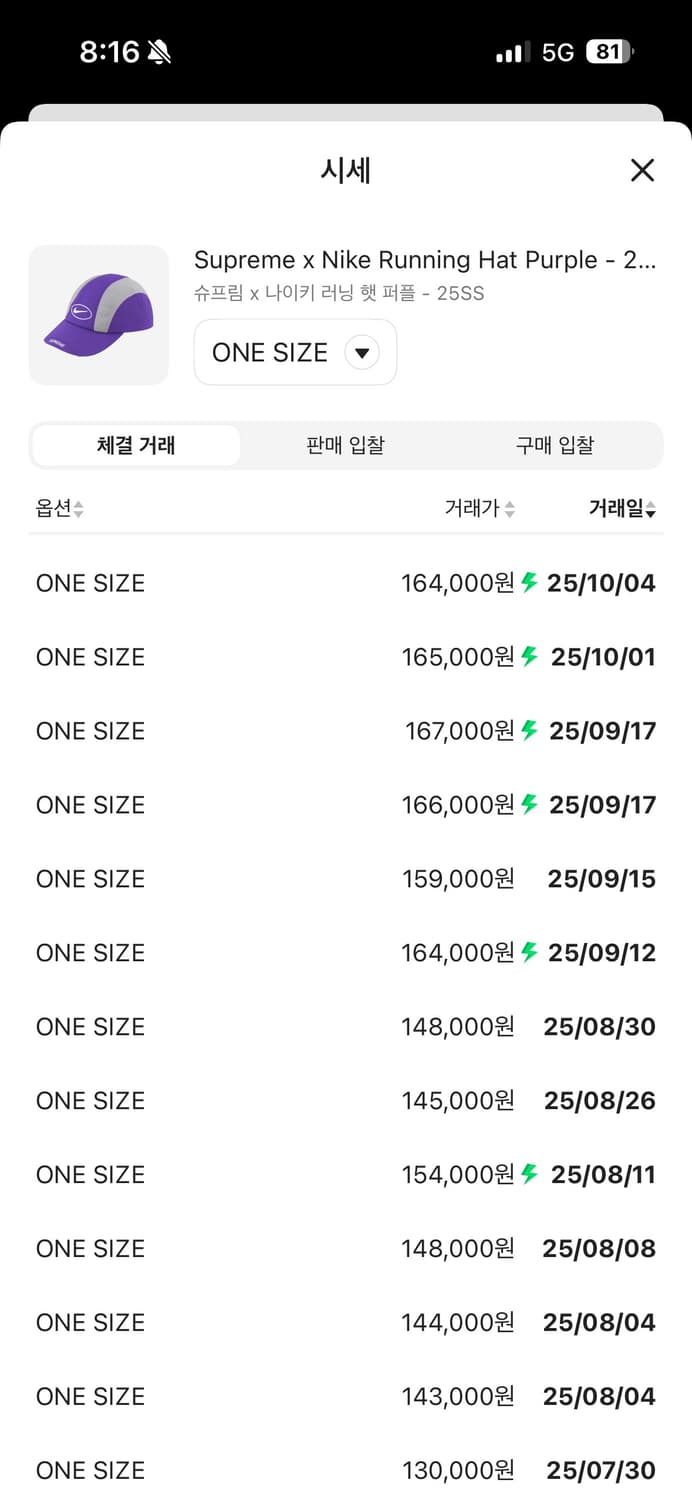Tap lightning icon on 165,000원 trade
The width and height of the screenshot is (692, 1500).
tap(530, 656)
